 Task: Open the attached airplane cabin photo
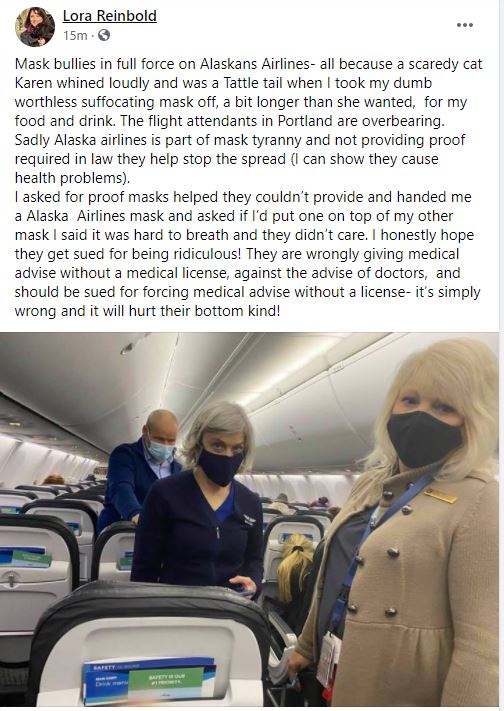(249, 519)
